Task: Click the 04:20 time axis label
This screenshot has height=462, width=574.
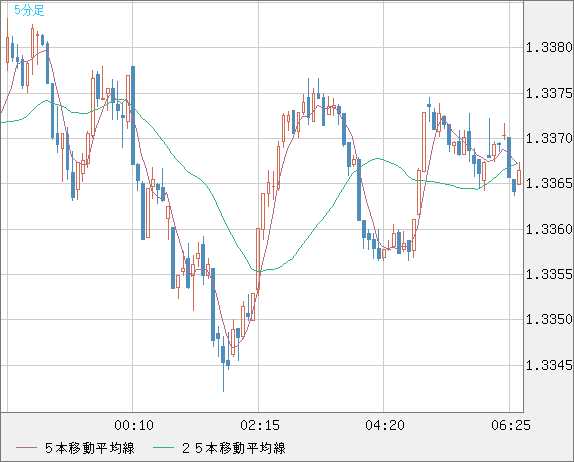Action: click(385, 425)
